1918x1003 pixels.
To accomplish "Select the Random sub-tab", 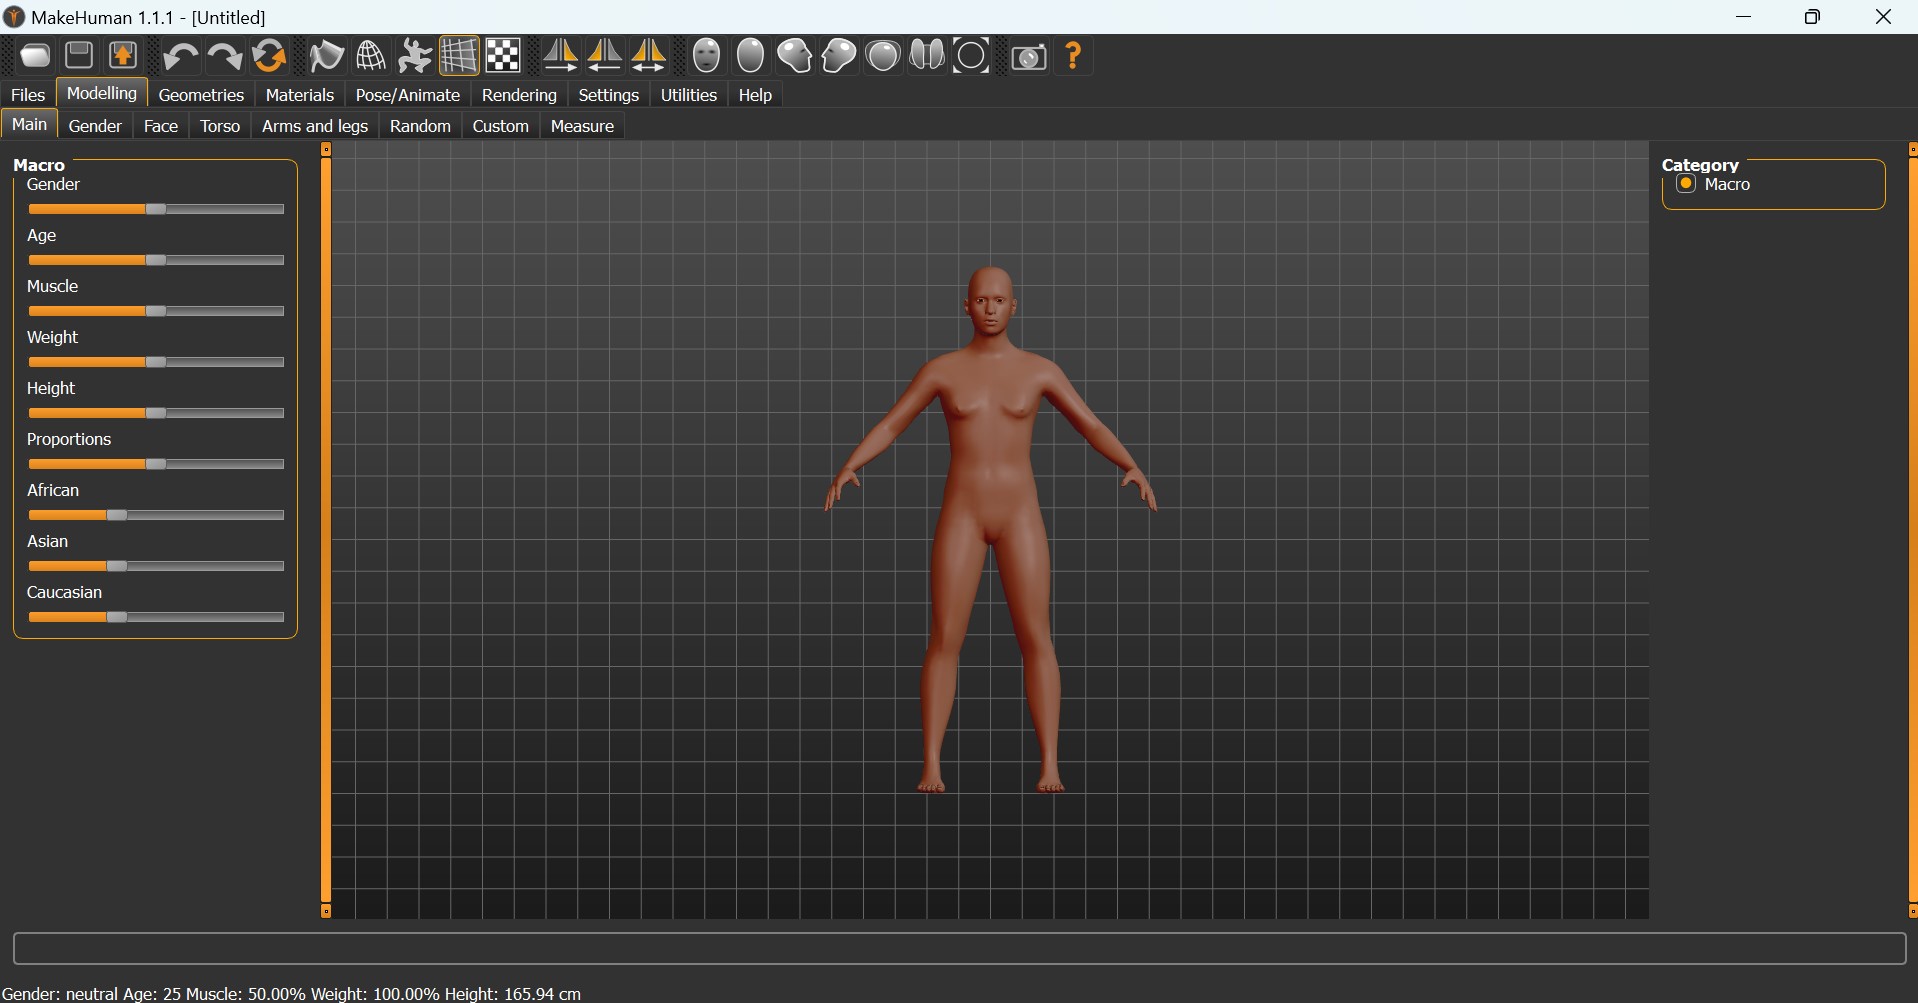I will click(x=420, y=126).
